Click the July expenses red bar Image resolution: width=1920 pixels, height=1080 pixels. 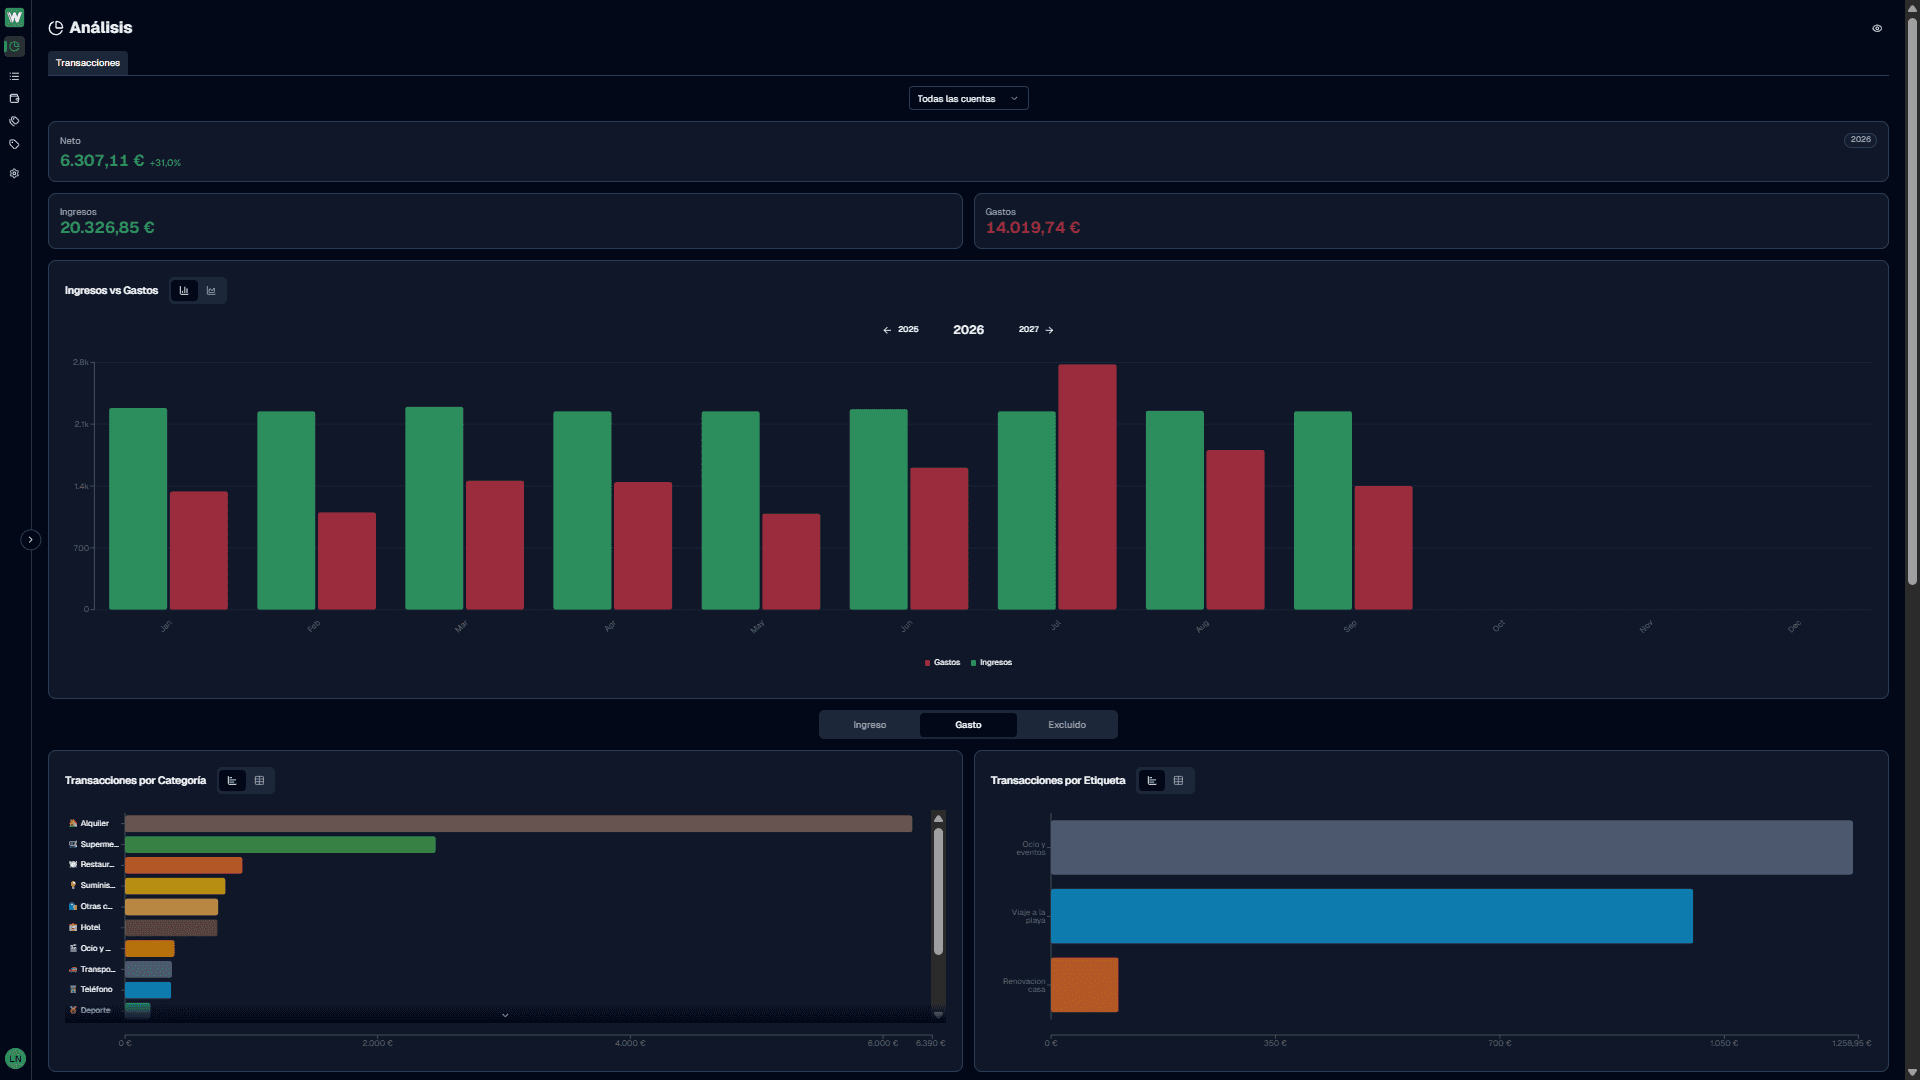pyautogui.click(x=1087, y=487)
